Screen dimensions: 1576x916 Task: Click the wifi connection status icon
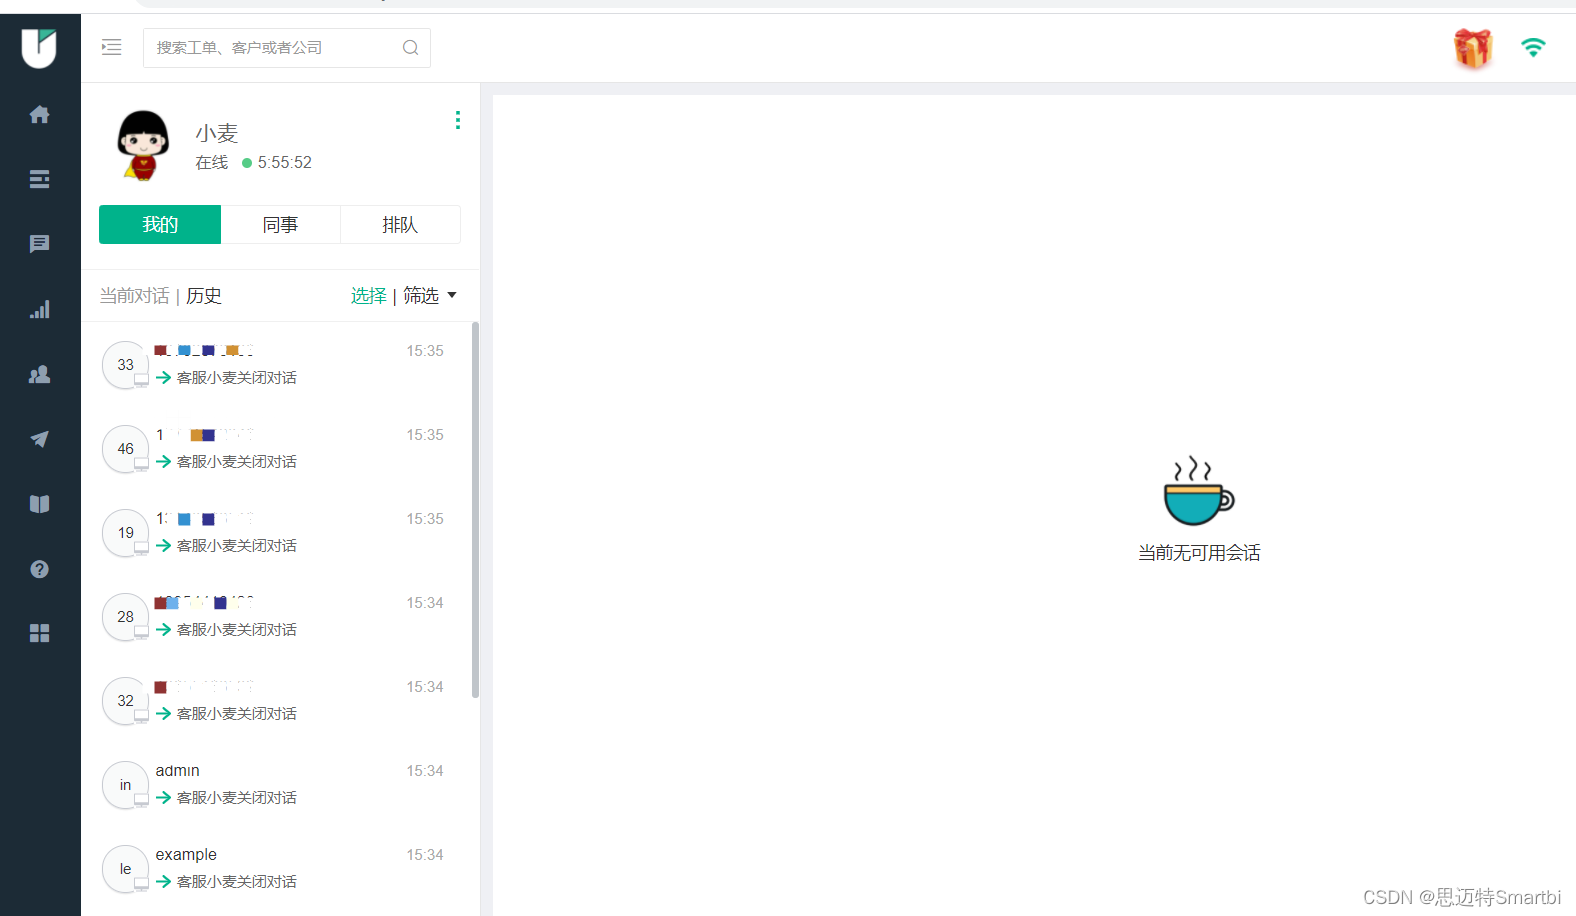[1533, 47]
